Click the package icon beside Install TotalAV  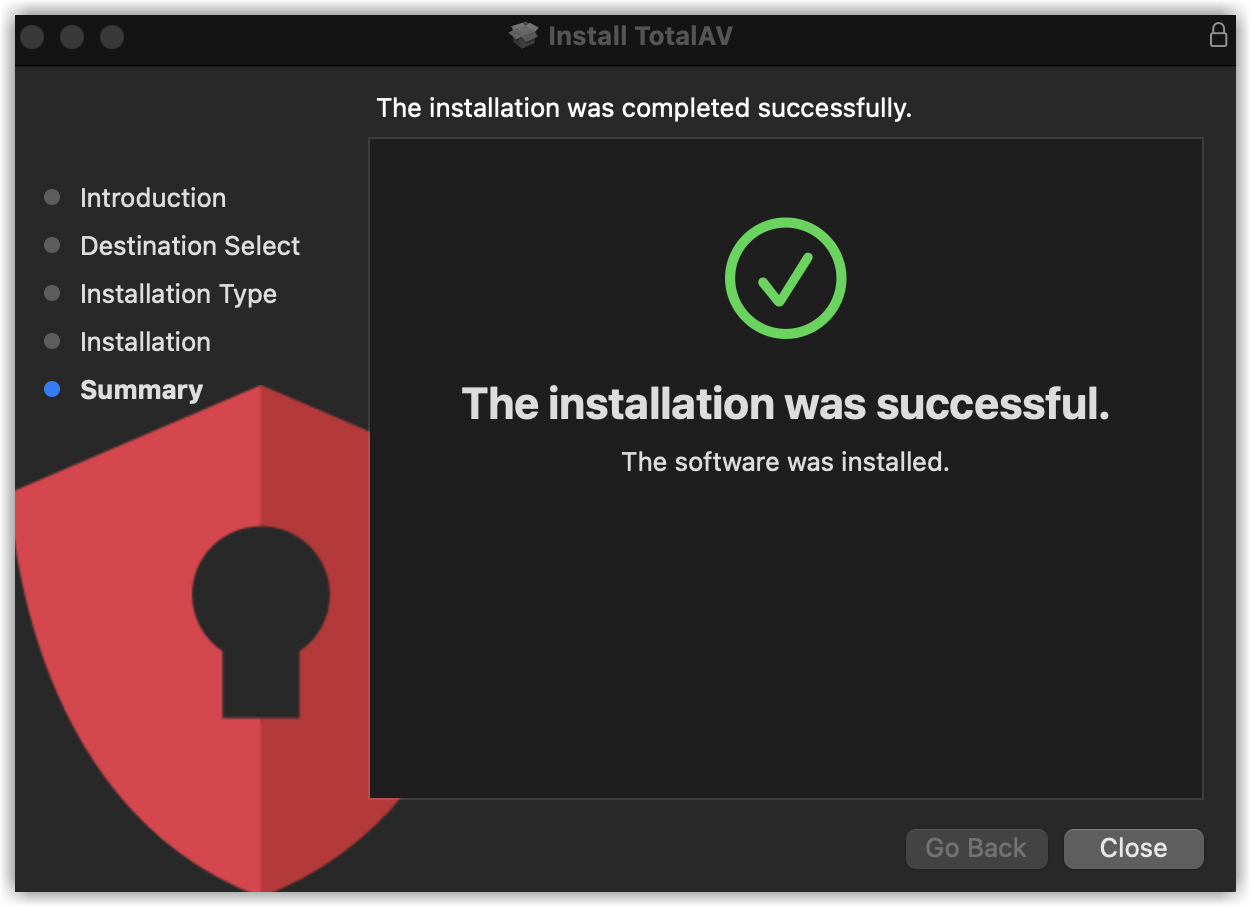tap(524, 36)
